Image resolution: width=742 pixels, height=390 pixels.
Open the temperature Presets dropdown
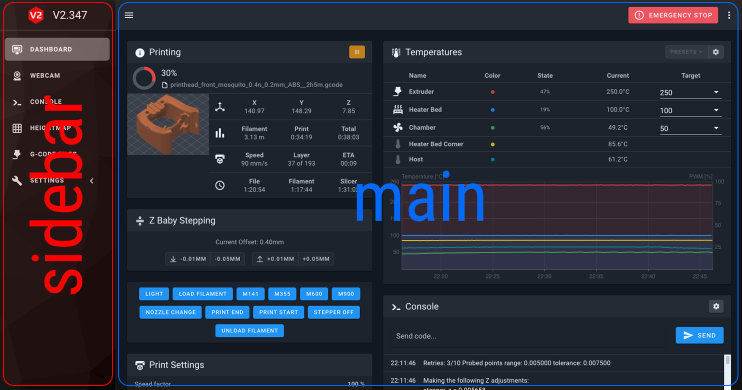[686, 52]
